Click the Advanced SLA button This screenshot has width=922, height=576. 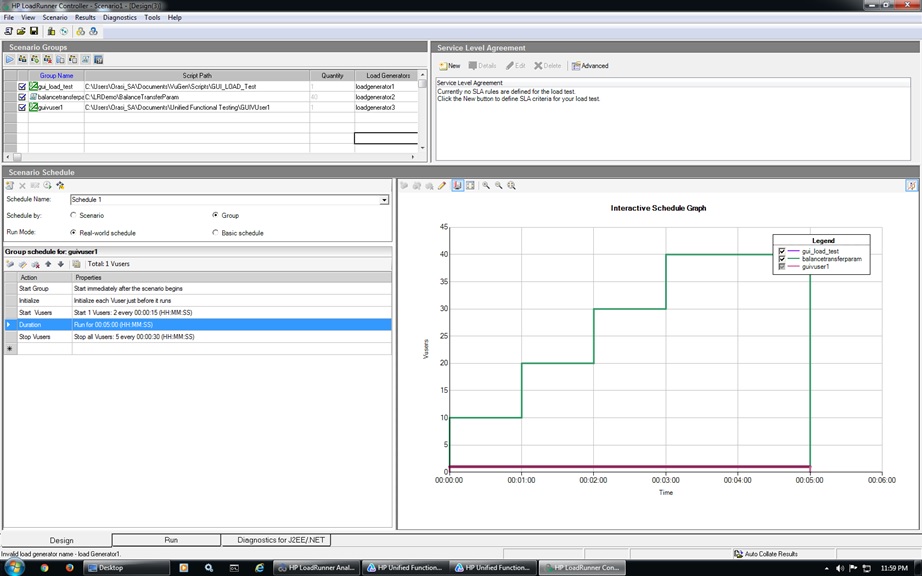(x=590, y=66)
